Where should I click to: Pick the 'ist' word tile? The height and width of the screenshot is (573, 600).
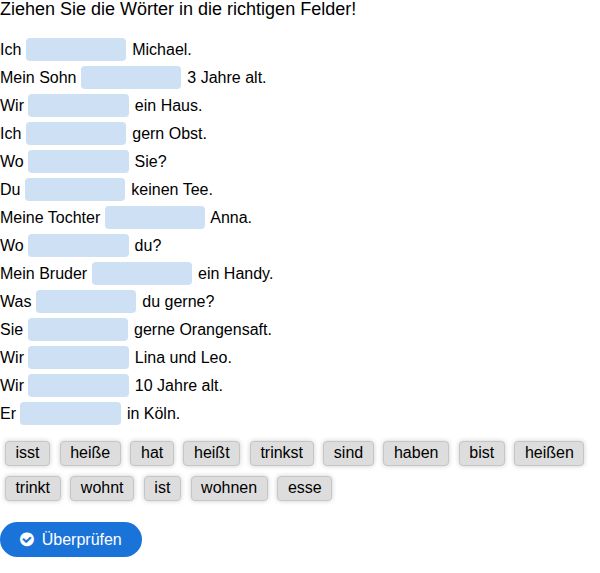point(162,488)
